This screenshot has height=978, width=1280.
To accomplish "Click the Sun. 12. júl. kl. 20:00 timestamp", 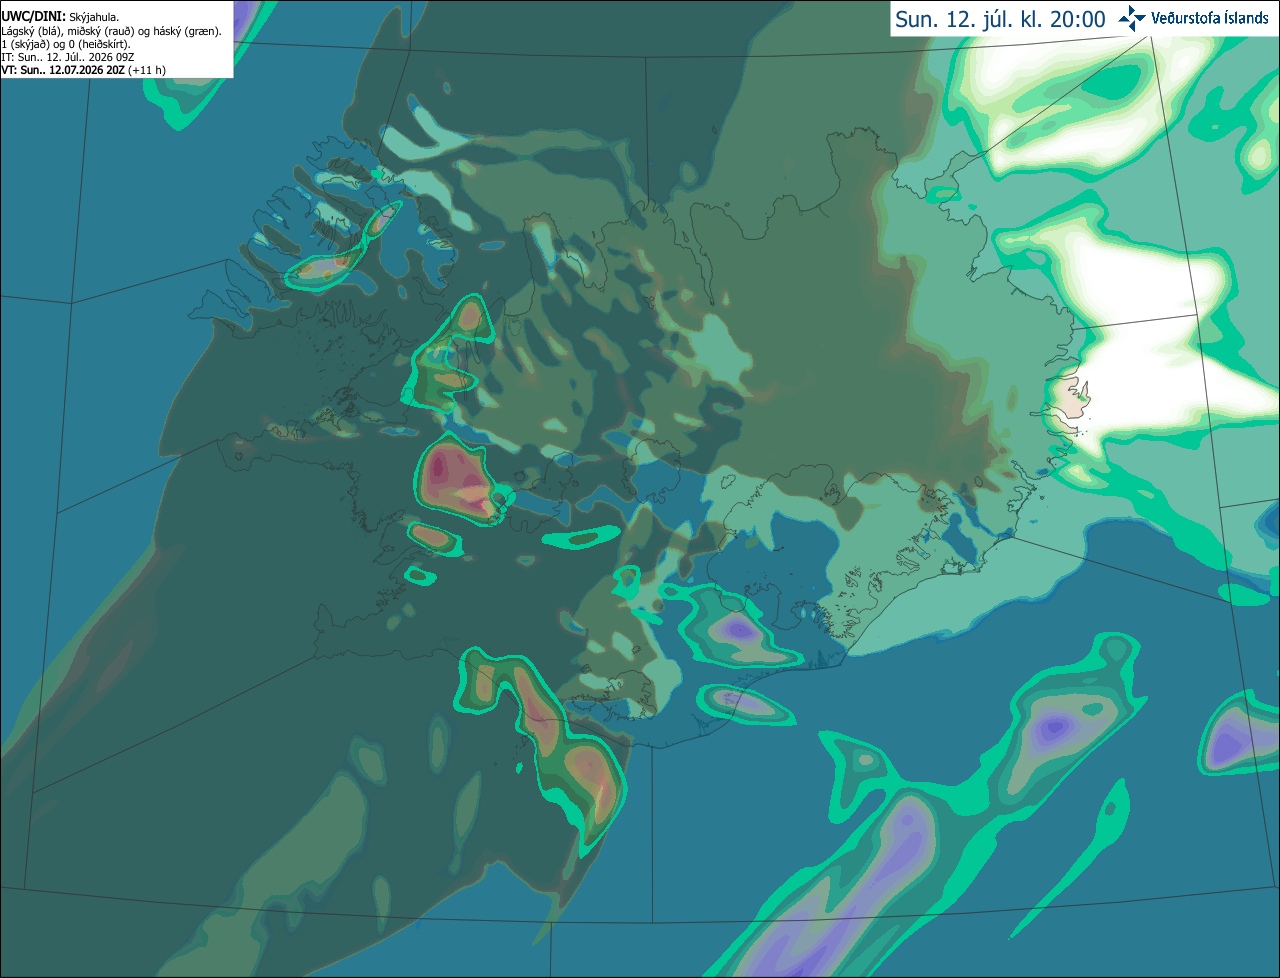I will point(1000,19).
